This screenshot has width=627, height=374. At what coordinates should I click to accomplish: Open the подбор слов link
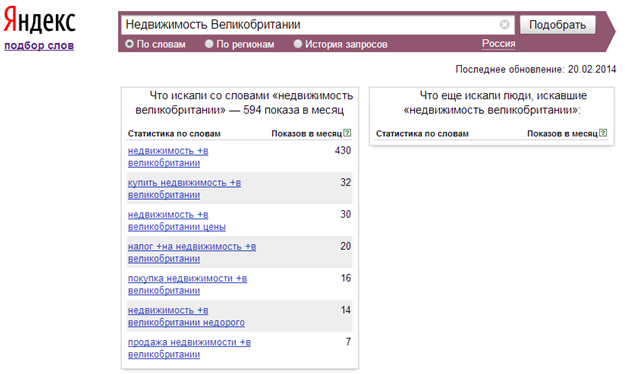click(39, 46)
